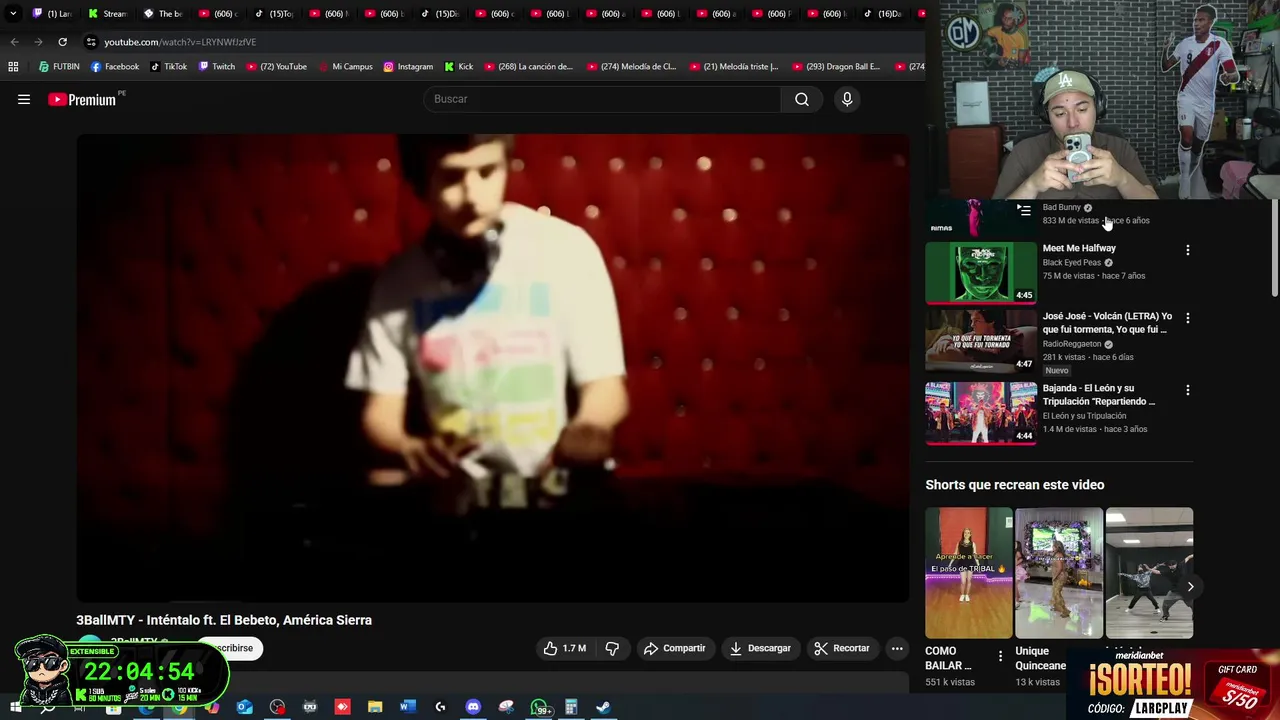Switch to the 'The be' browser tab
The height and width of the screenshot is (720, 1280).
point(162,14)
